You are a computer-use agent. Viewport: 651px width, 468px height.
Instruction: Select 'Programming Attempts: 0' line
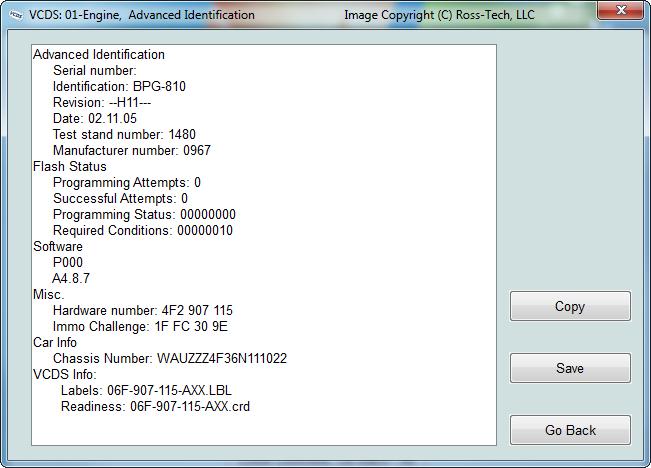click(x=127, y=182)
